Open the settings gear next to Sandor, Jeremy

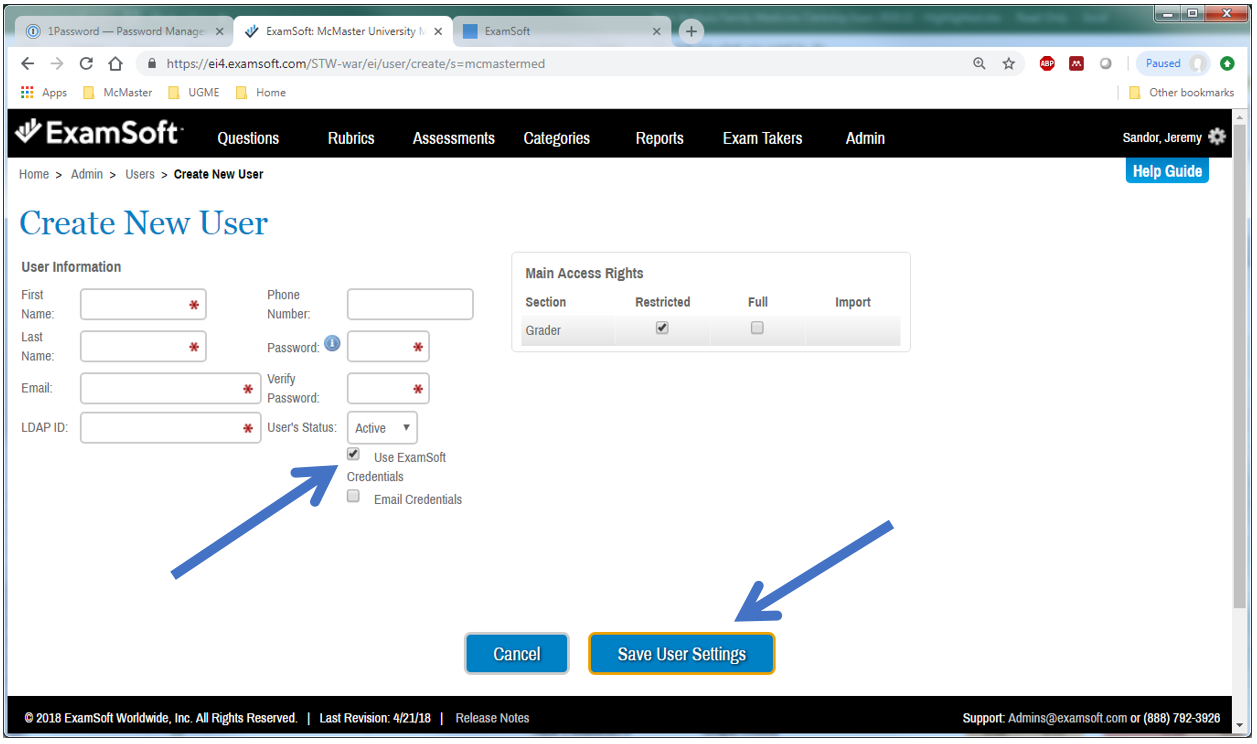pos(1217,137)
